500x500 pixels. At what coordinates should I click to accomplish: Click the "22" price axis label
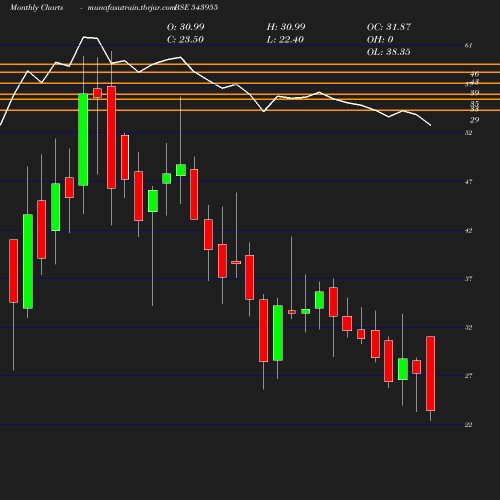click(x=468, y=424)
